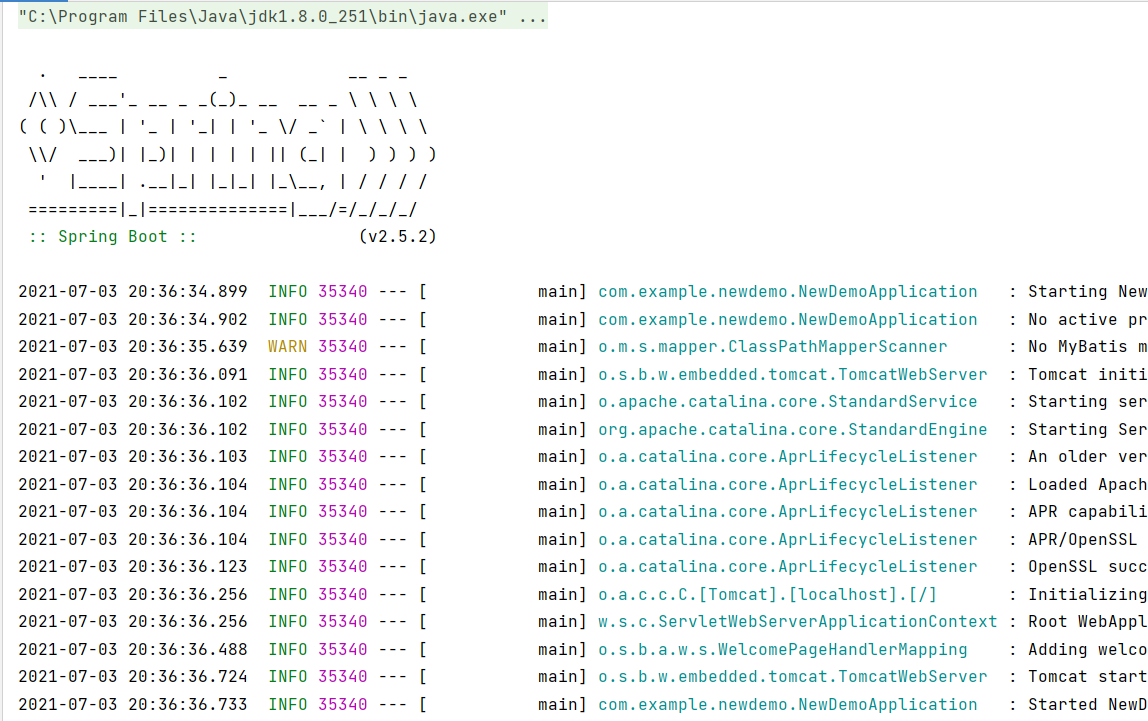
Task: Select the ':: Spring Boot ::' banner label
Action: 113,236
